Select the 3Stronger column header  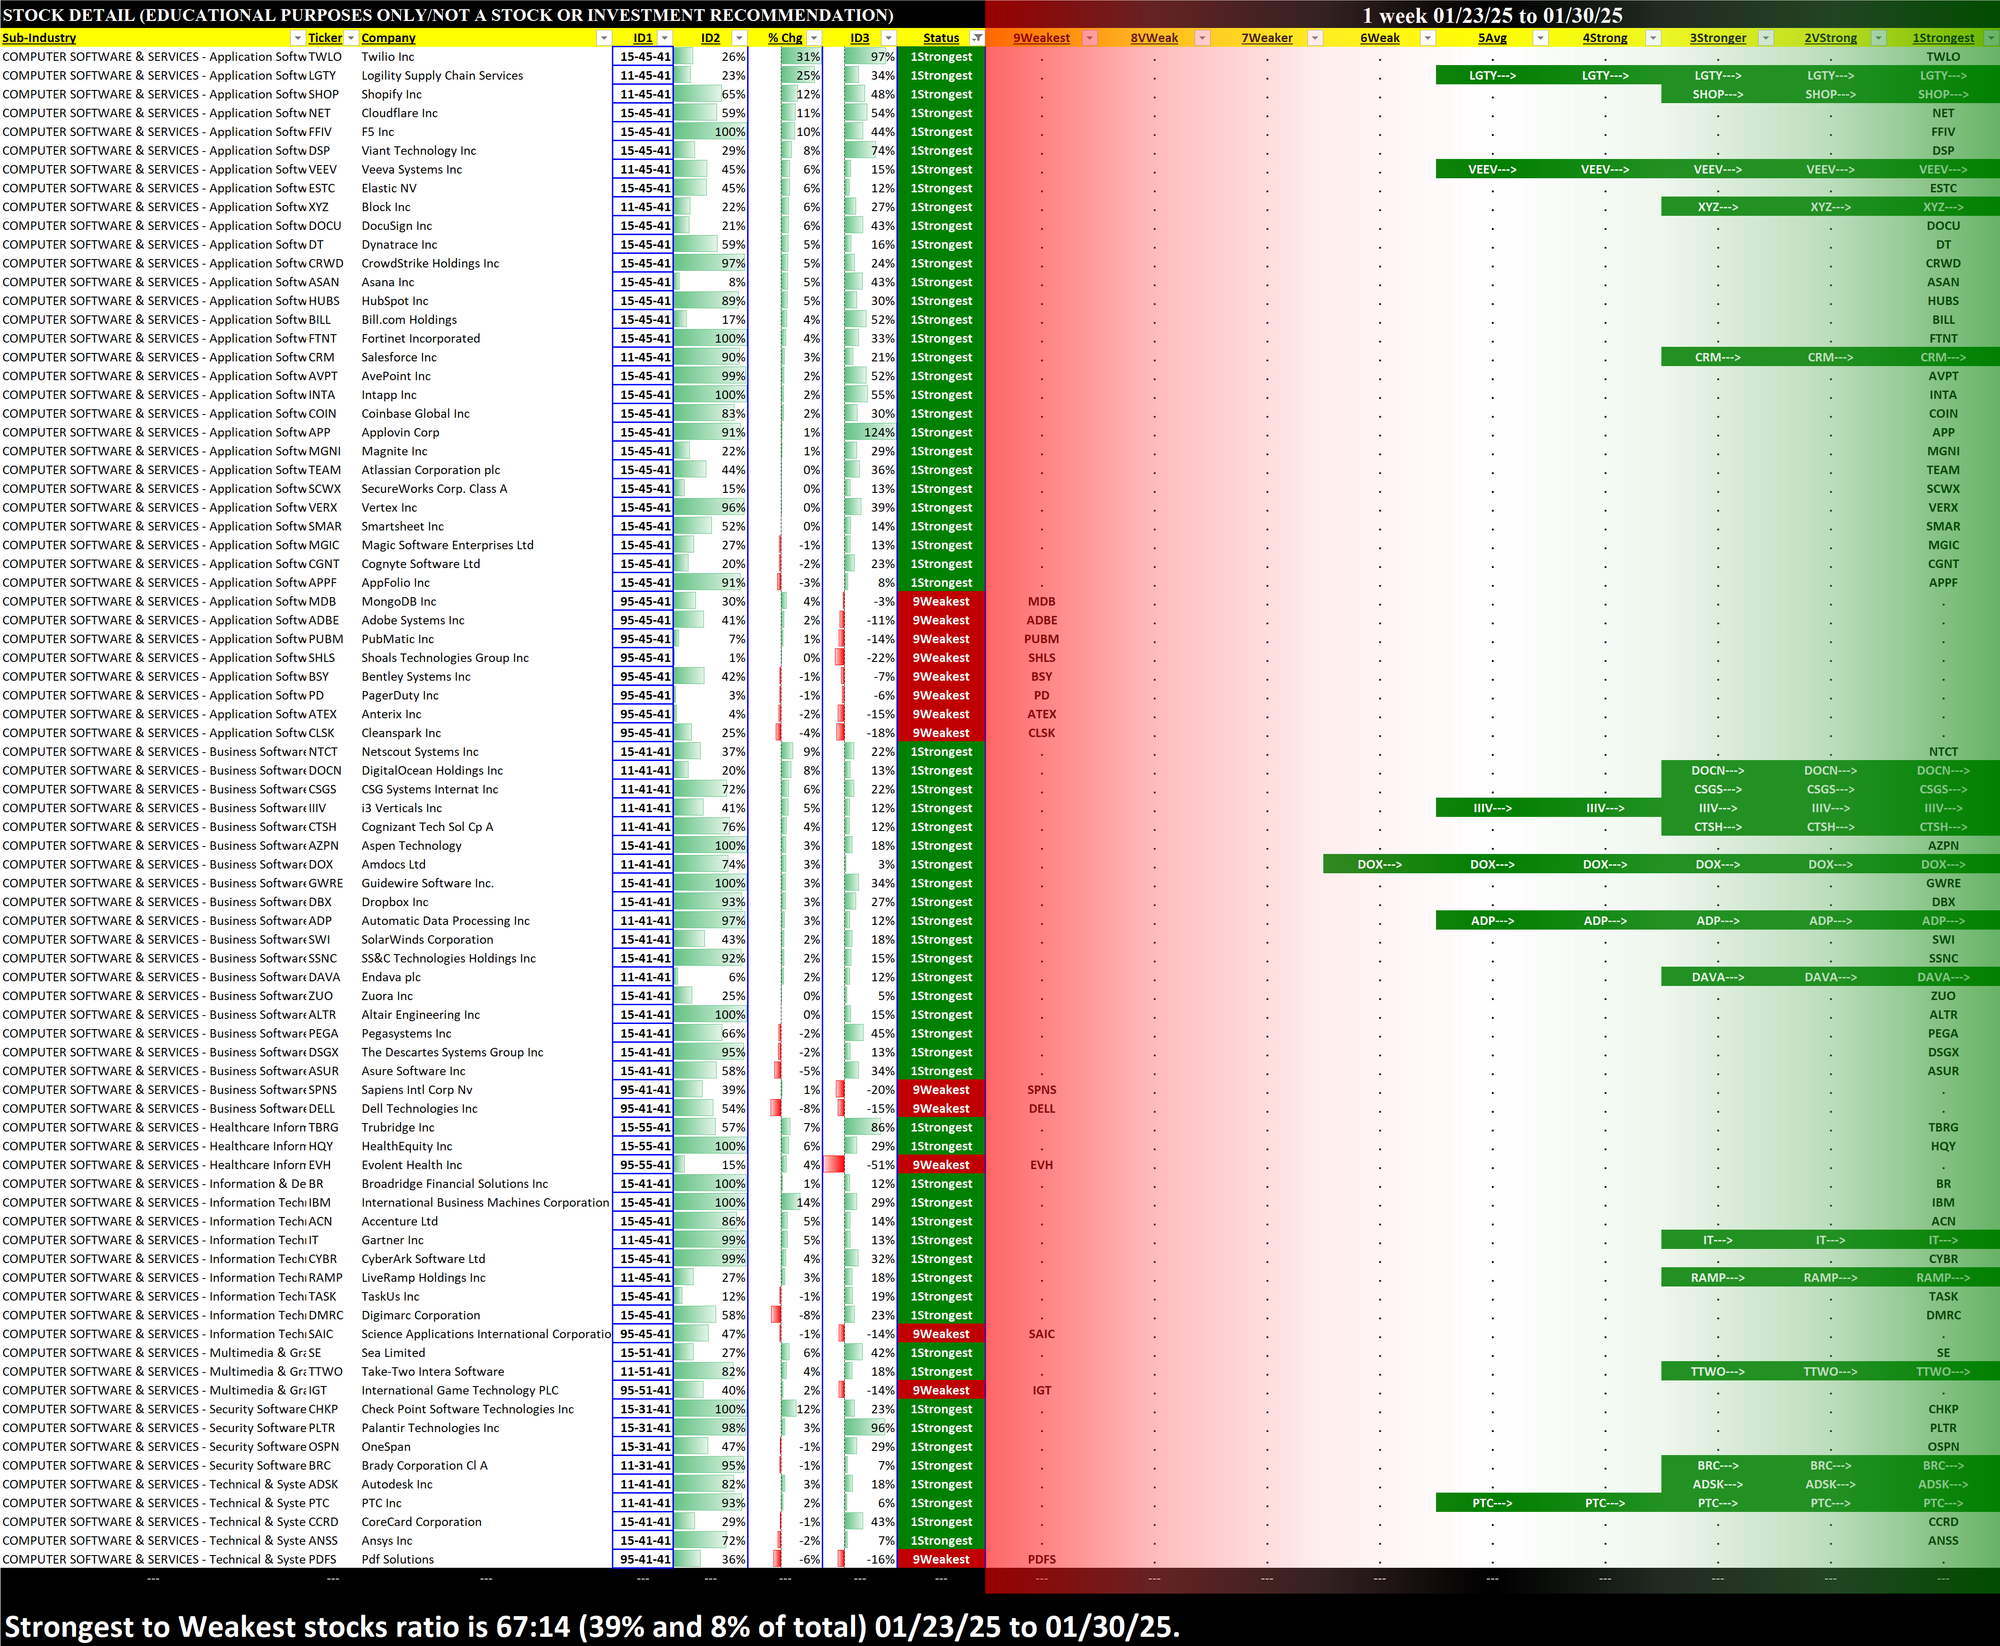click(x=1718, y=38)
